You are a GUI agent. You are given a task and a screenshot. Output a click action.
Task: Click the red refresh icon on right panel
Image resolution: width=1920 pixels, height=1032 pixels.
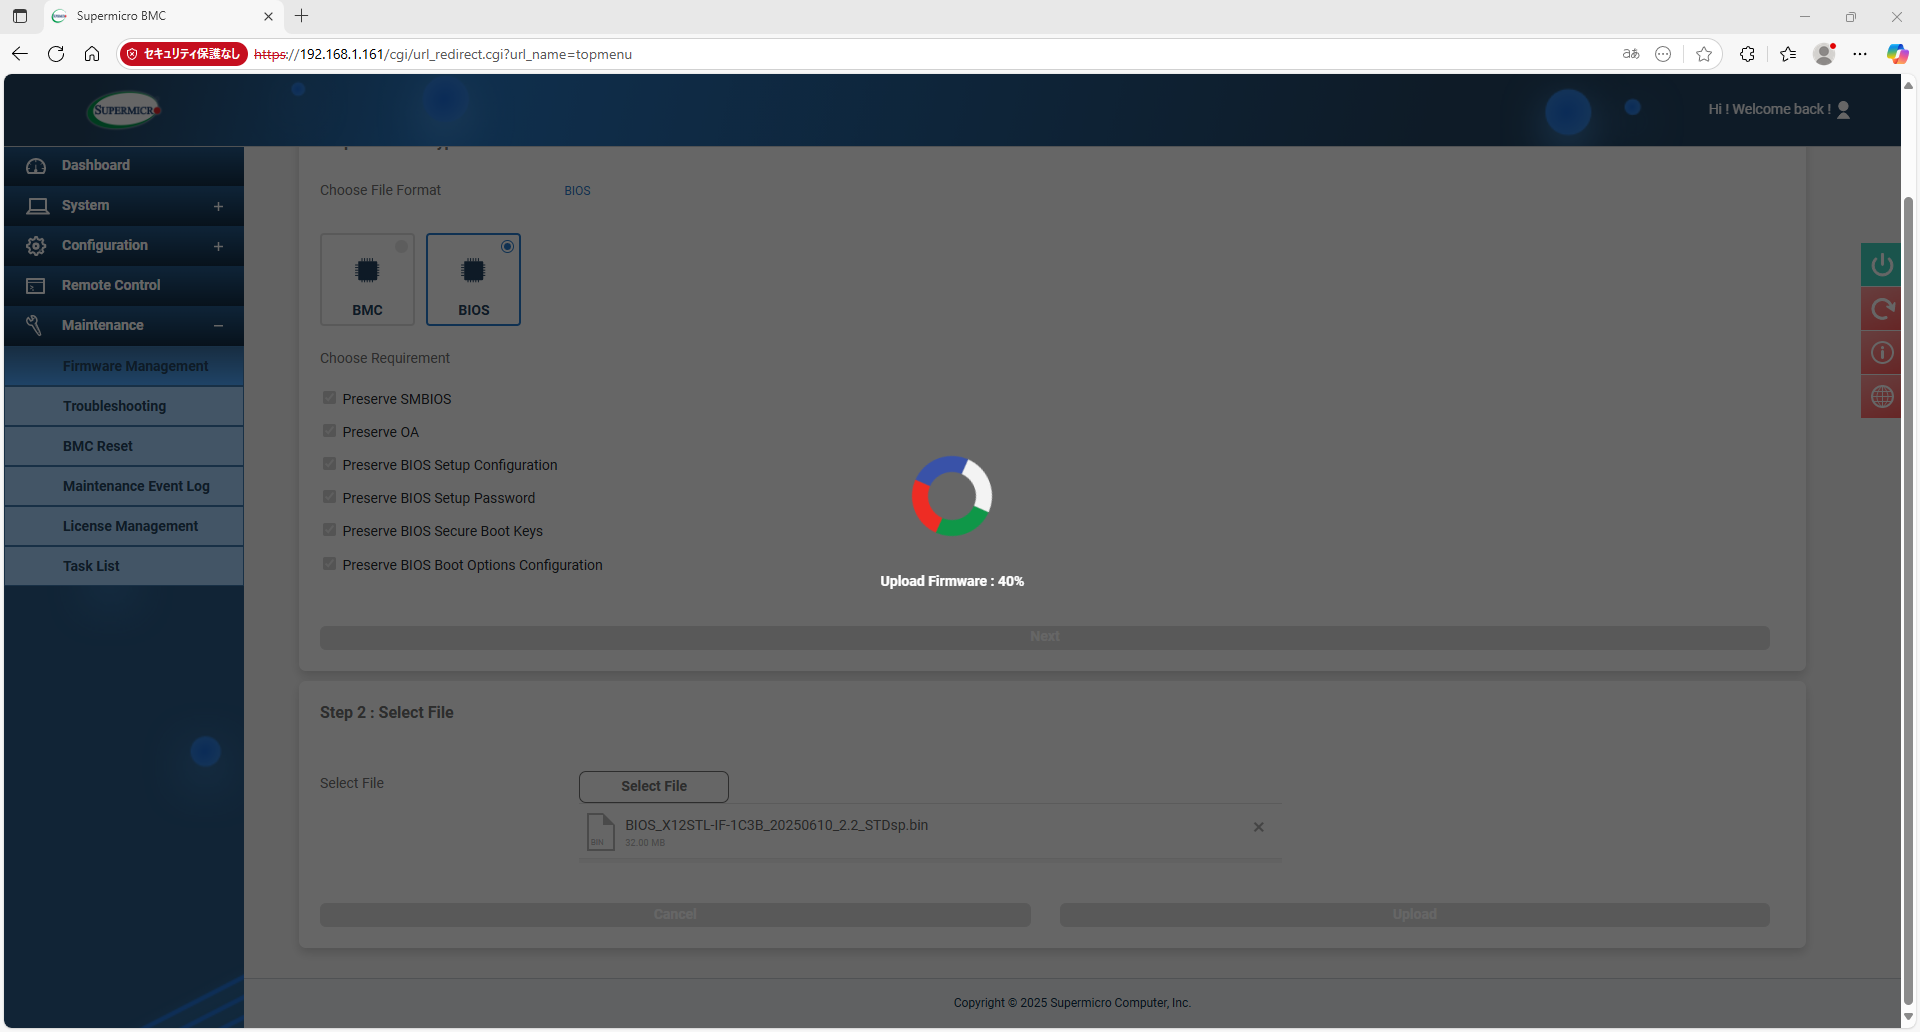1881,309
